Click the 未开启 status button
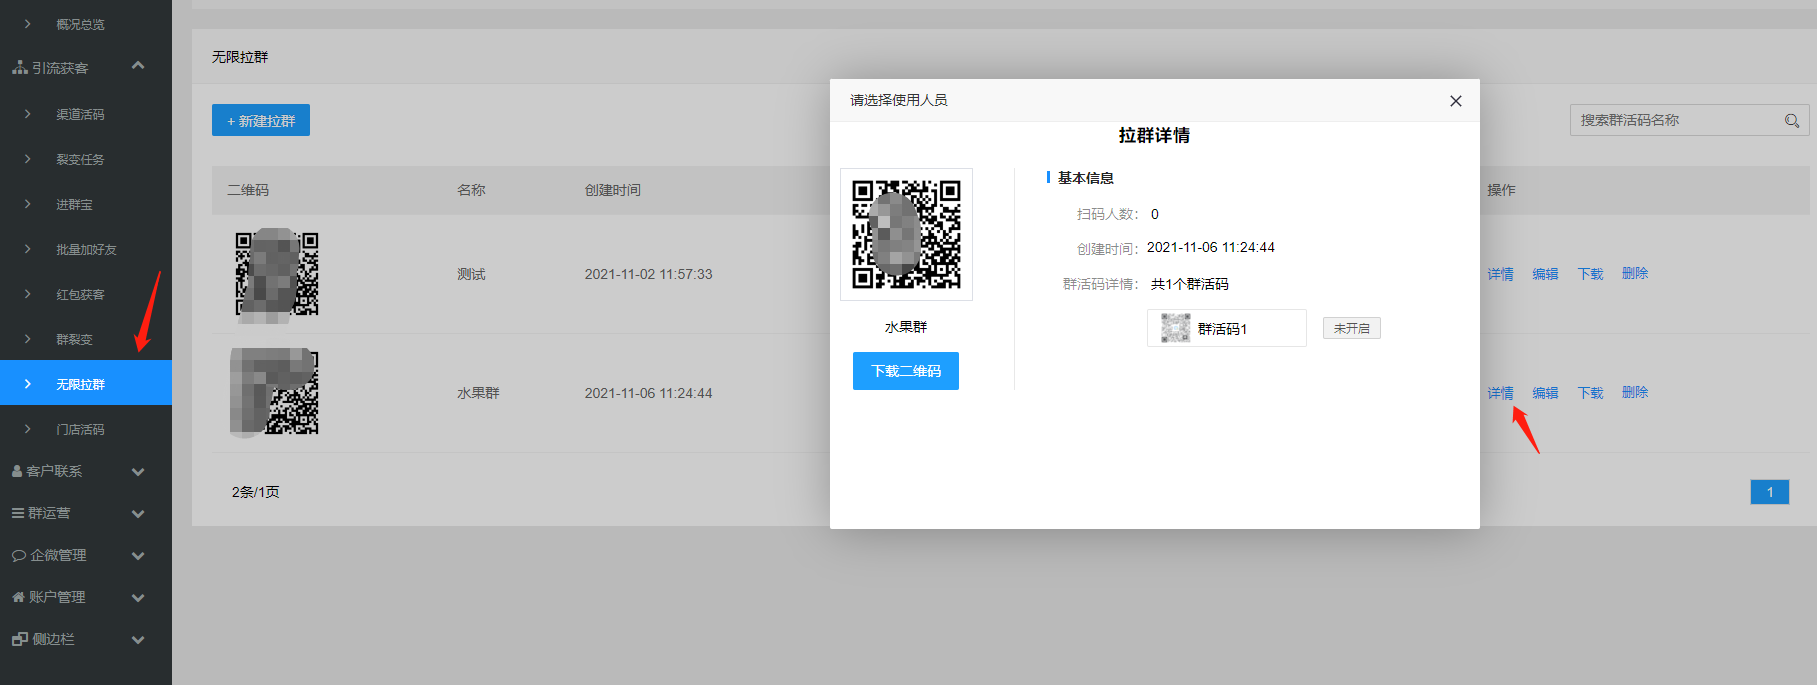 pyautogui.click(x=1352, y=328)
